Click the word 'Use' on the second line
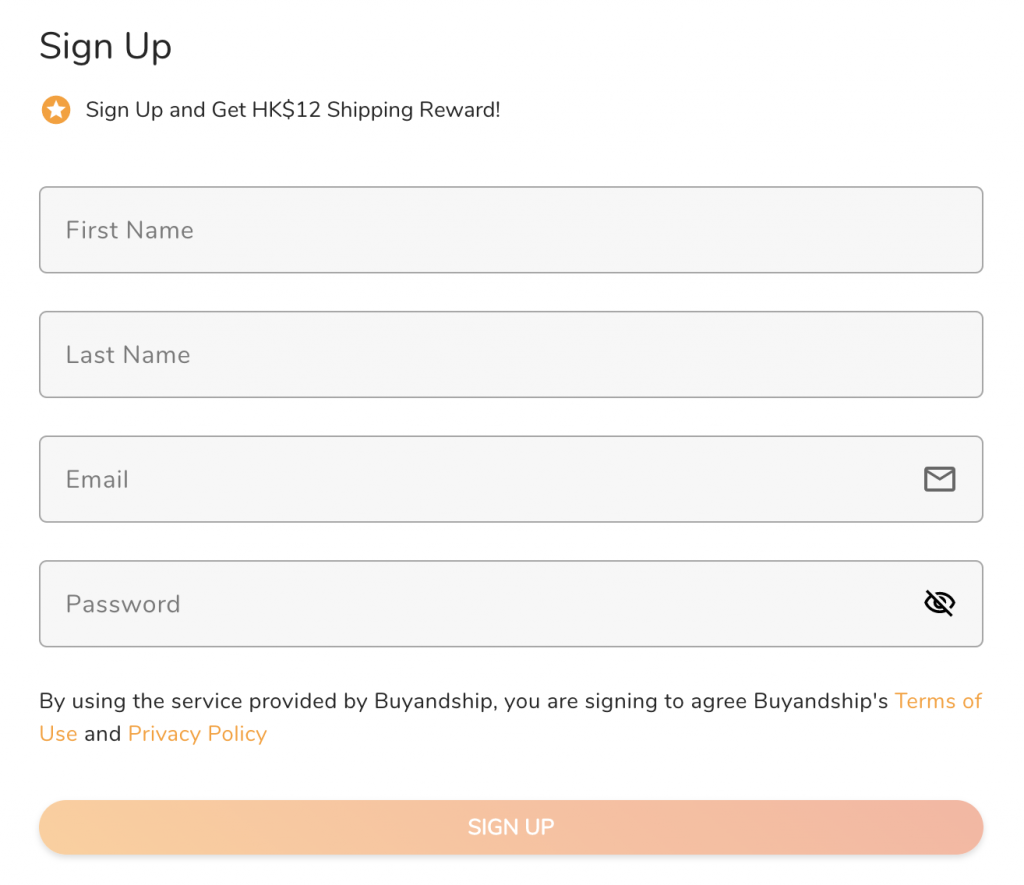Viewport: 1024px width, 885px height. tap(58, 734)
